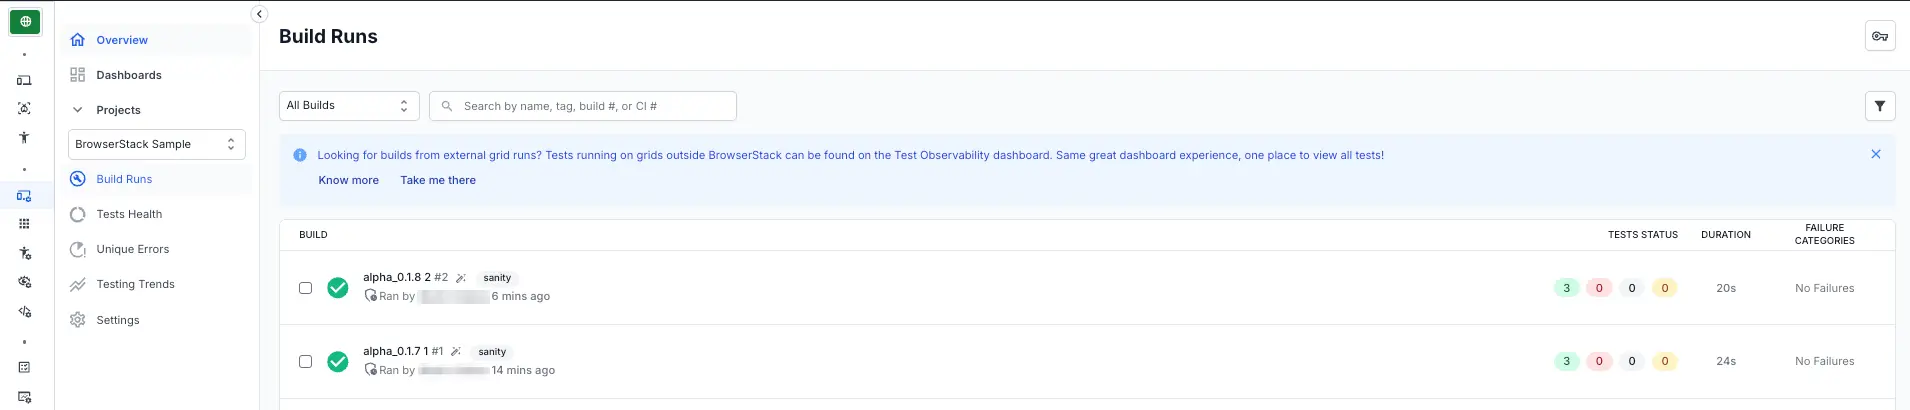
Task: Click the green globe icon in the left rail
Action: (x=25, y=21)
